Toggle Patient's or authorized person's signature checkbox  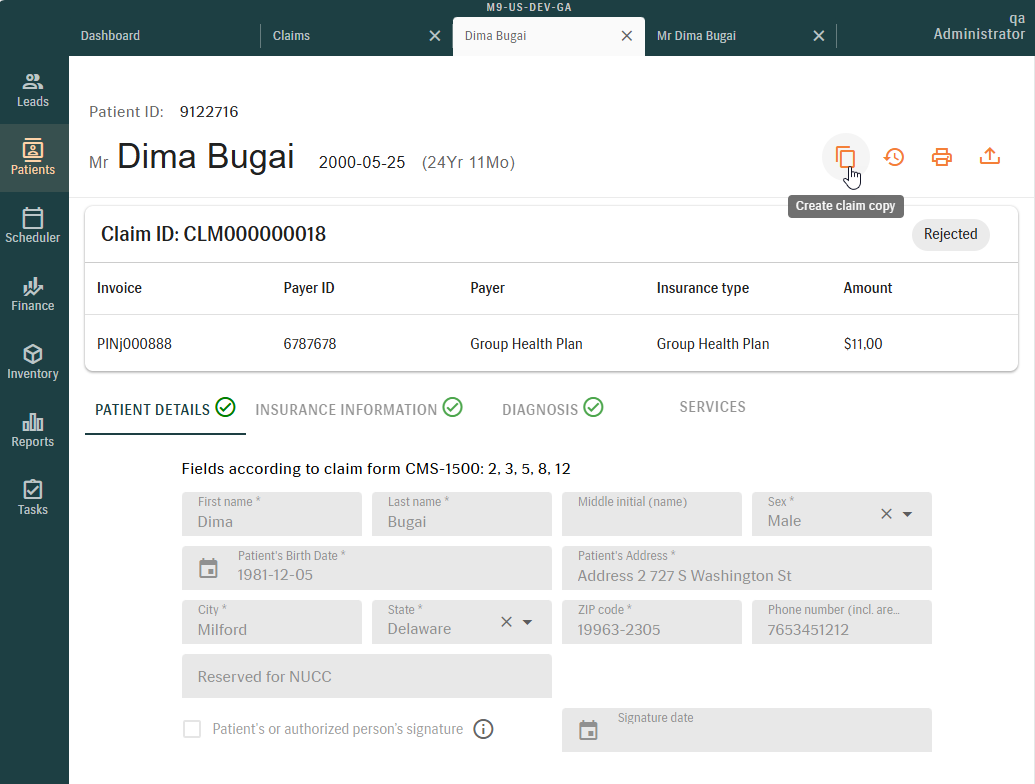[192, 729]
